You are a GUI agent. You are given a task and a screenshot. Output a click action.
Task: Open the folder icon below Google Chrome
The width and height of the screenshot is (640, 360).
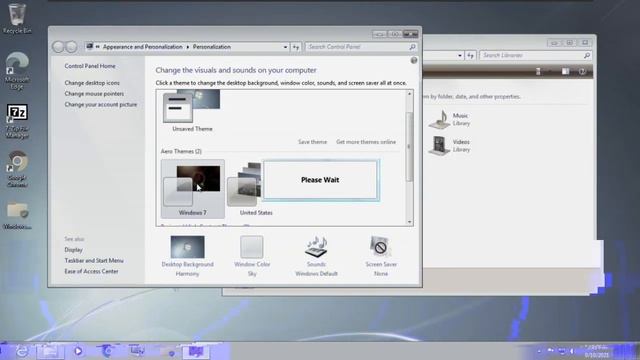click(x=17, y=216)
